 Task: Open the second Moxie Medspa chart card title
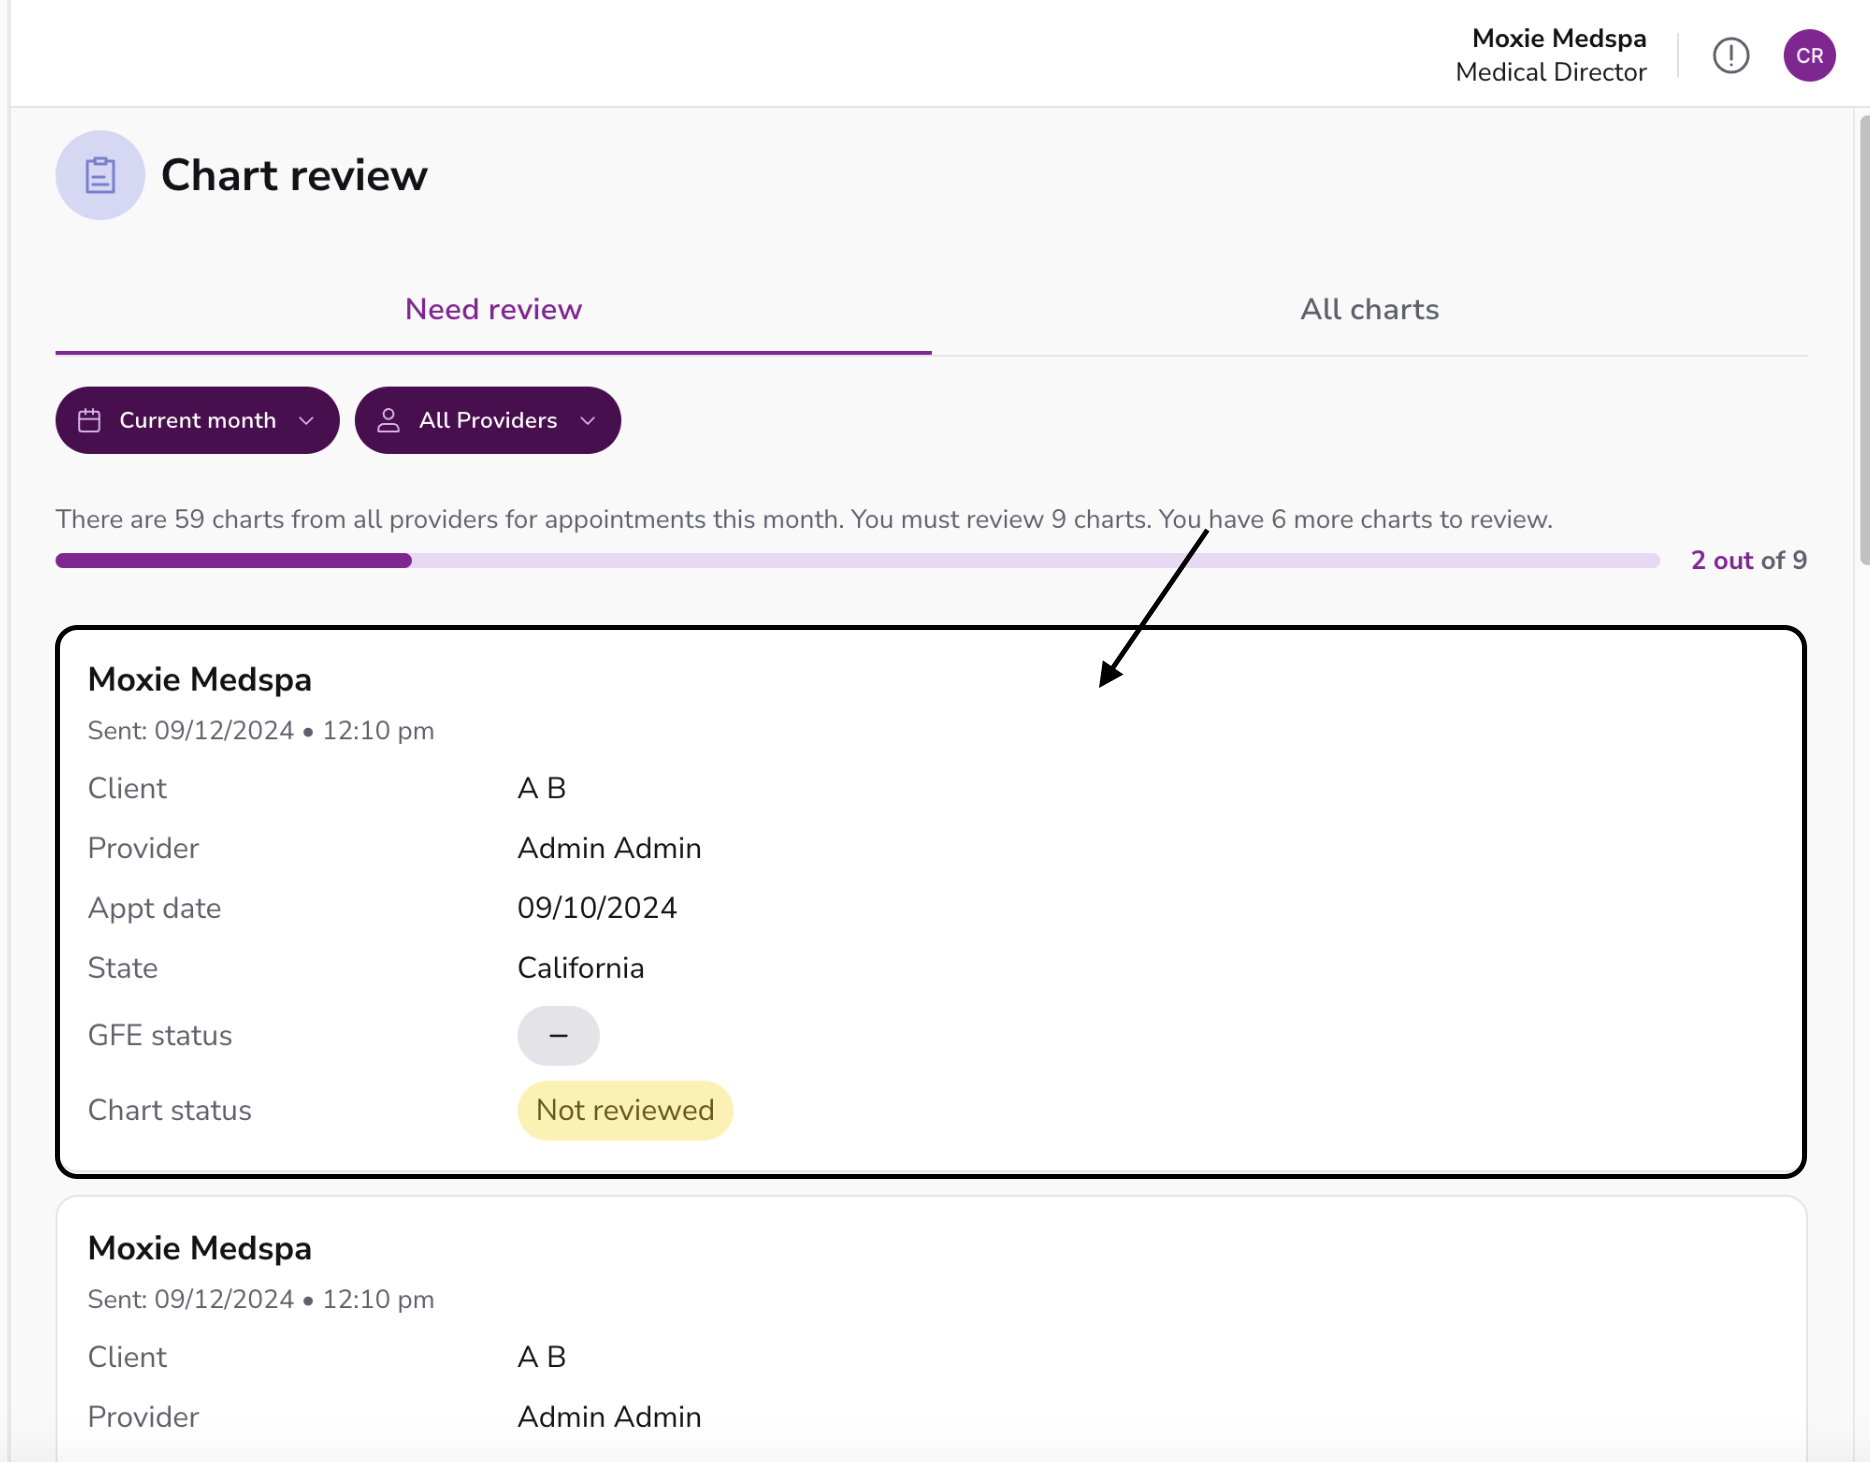click(x=200, y=1248)
